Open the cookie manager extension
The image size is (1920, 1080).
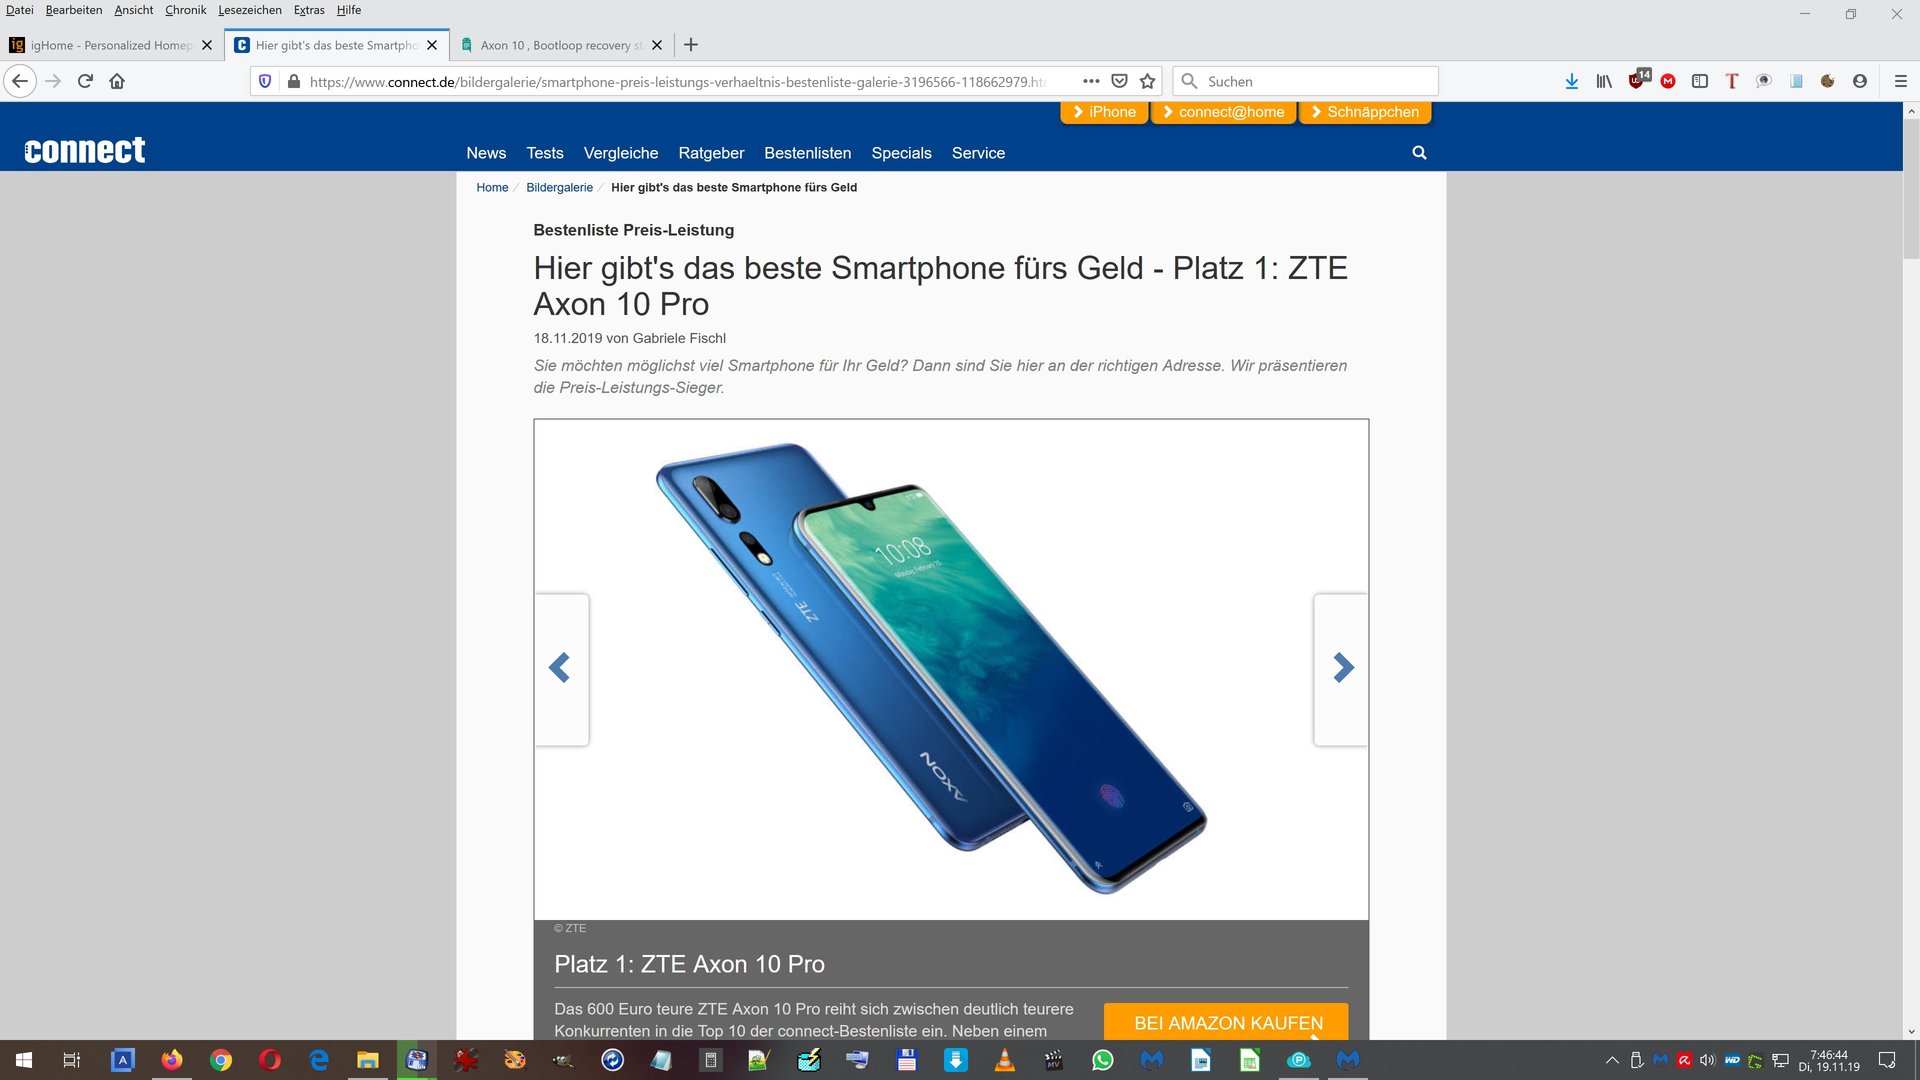pos(1828,81)
